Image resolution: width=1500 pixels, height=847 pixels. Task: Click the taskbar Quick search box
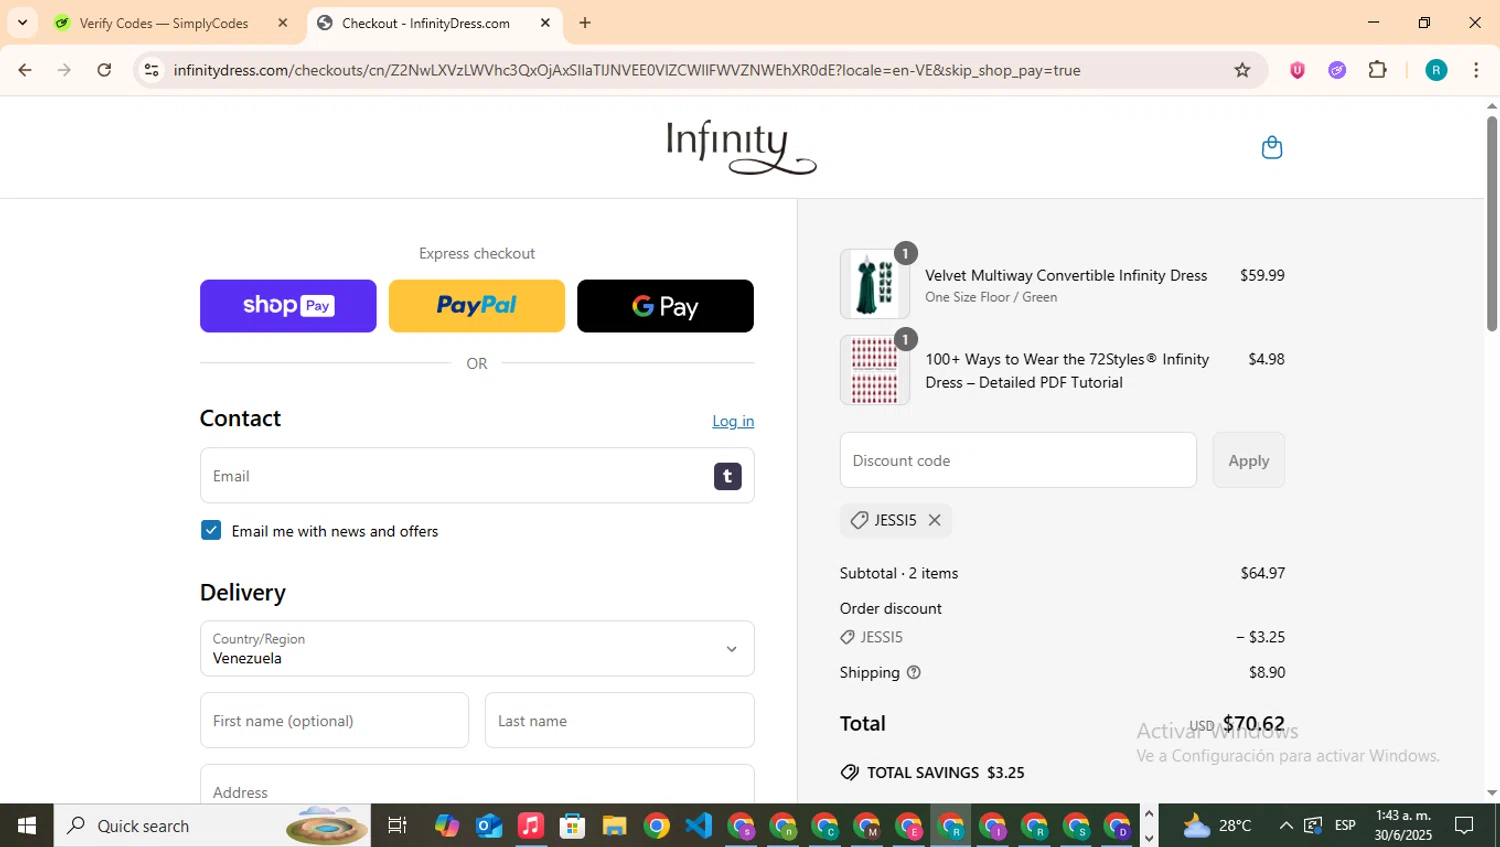212,826
